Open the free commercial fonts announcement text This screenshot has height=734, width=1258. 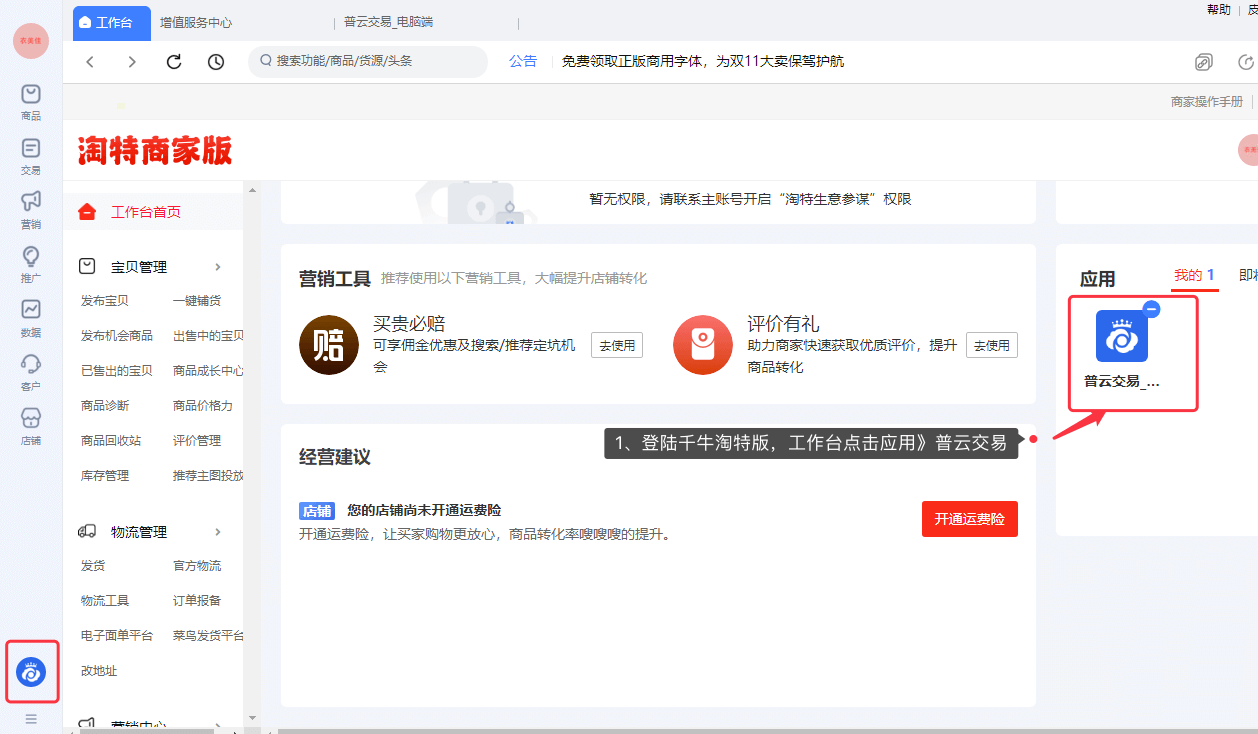click(703, 62)
